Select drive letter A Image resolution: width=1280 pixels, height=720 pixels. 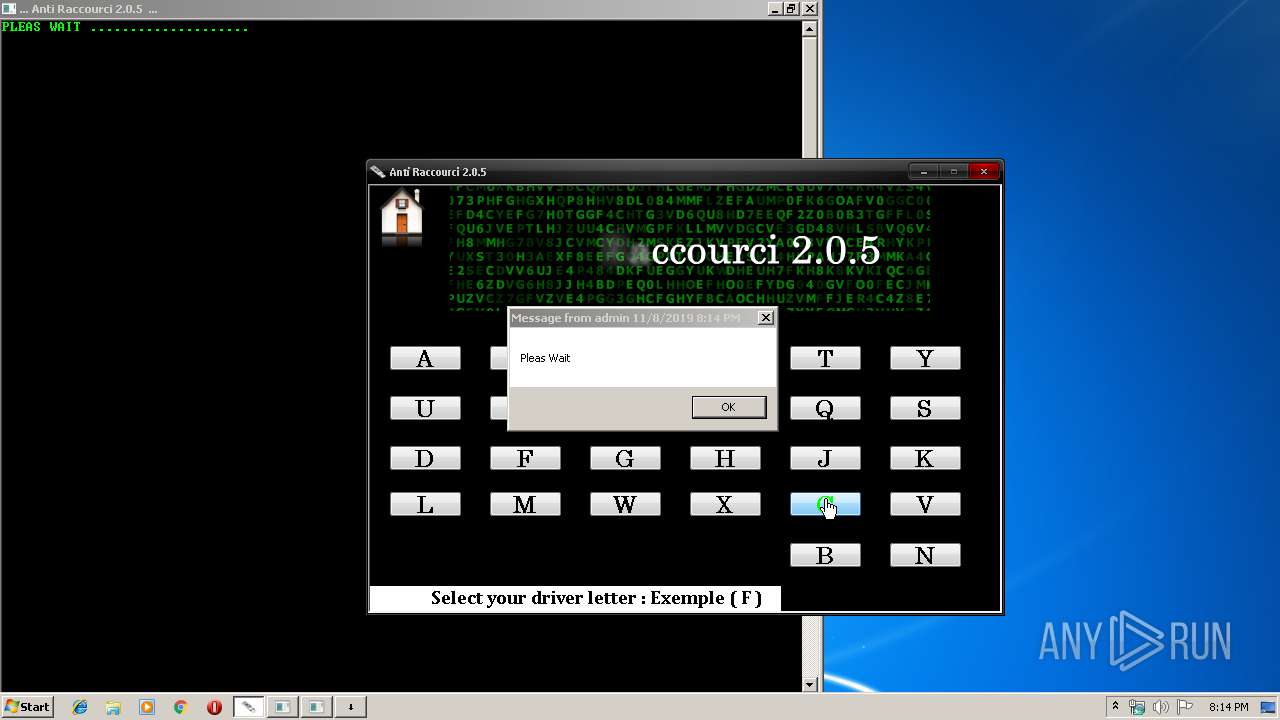[x=425, y=359]
